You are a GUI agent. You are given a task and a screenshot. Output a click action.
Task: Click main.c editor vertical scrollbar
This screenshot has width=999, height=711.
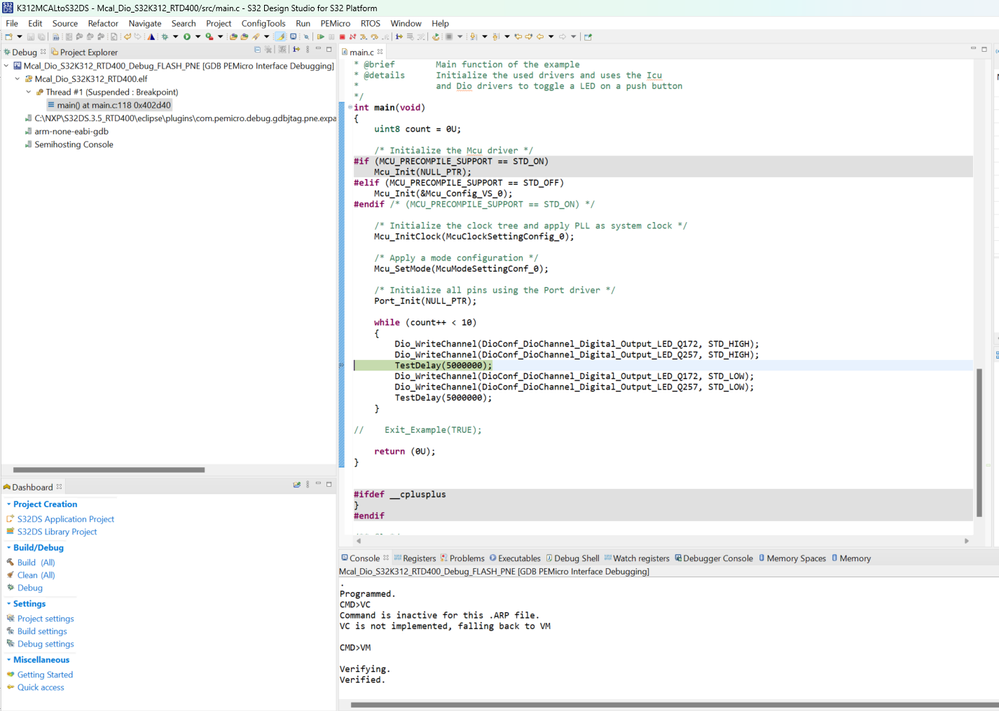[x=979, y=443]
